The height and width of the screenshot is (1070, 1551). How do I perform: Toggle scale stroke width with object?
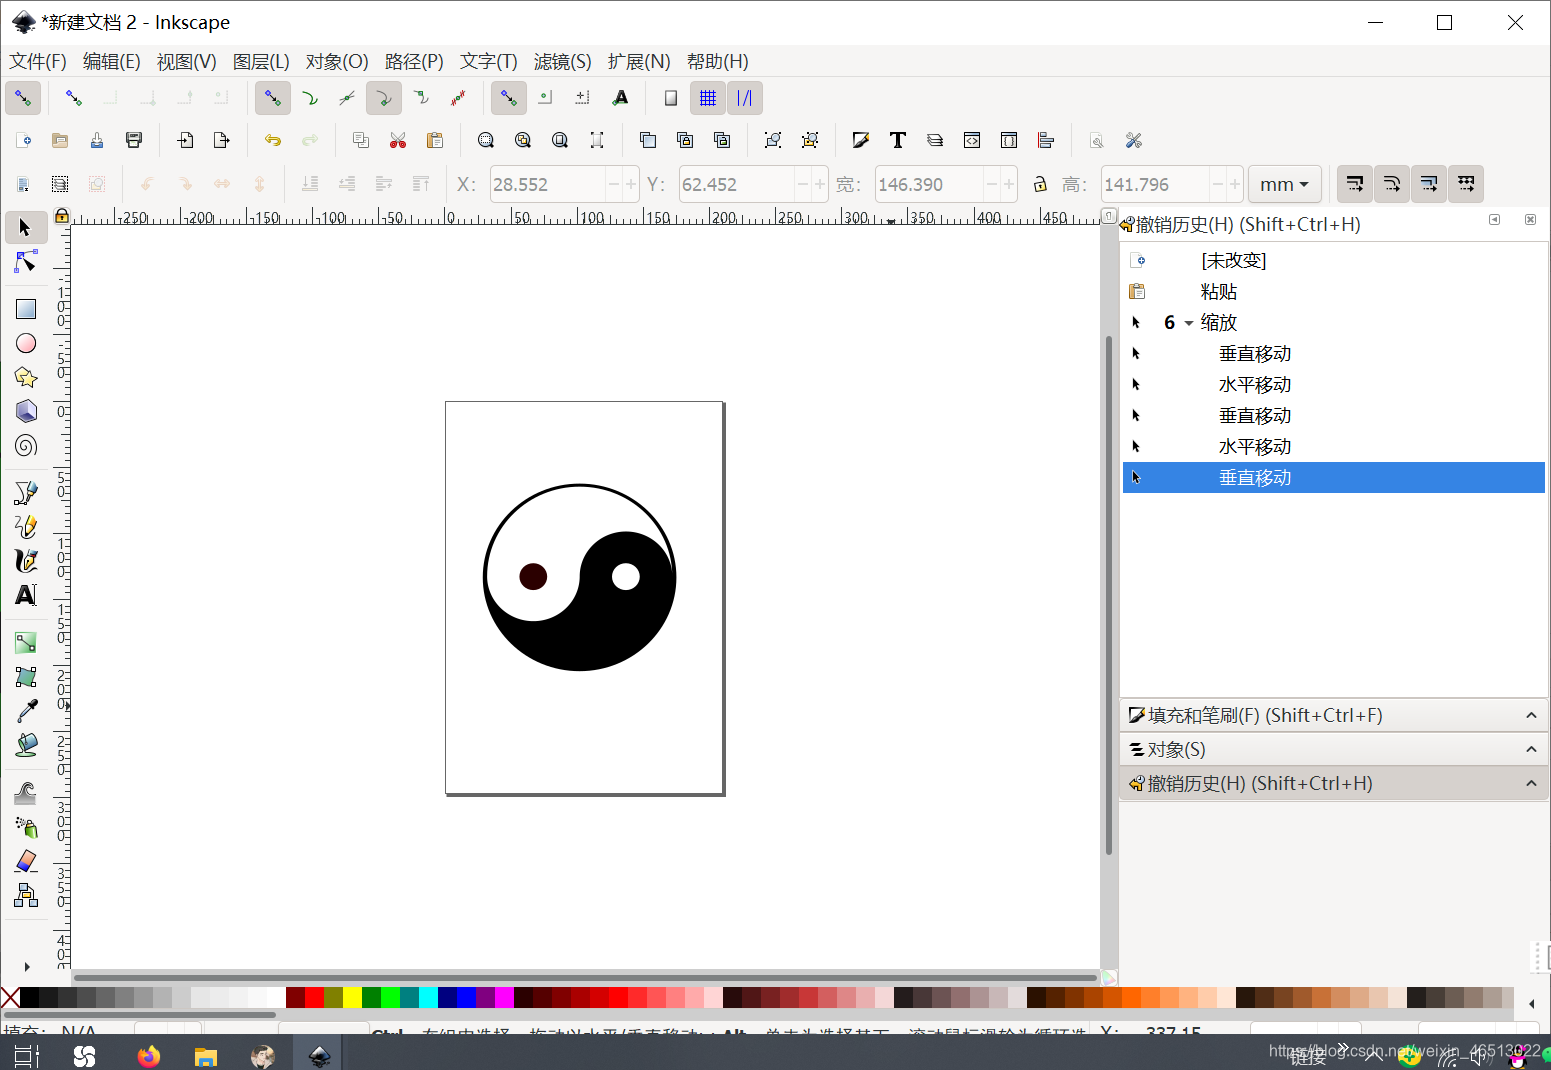(x=1355, y=184)
